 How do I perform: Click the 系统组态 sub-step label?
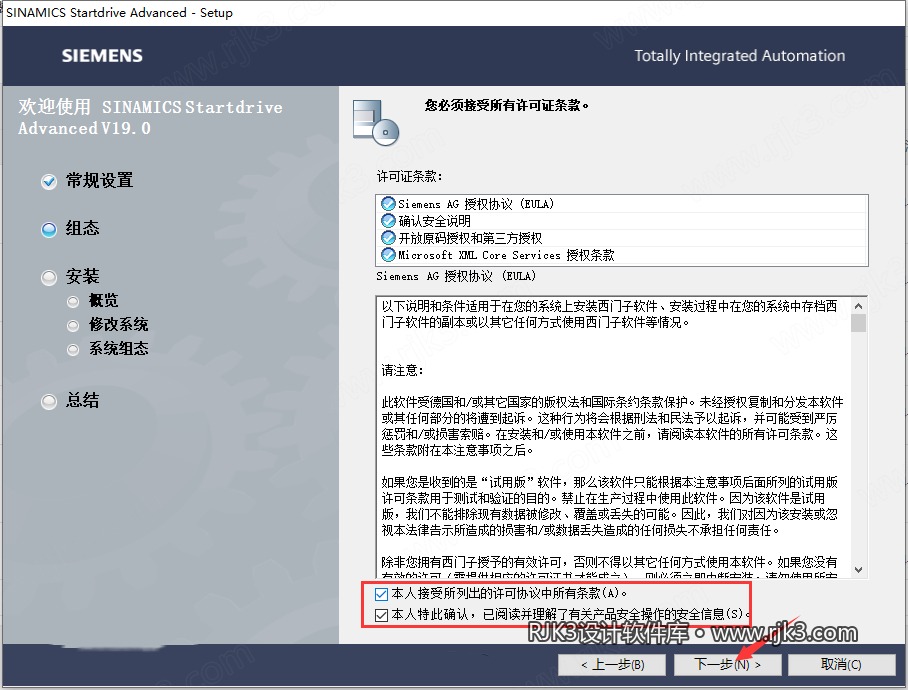pyautogui.click(x=119, y=348)
